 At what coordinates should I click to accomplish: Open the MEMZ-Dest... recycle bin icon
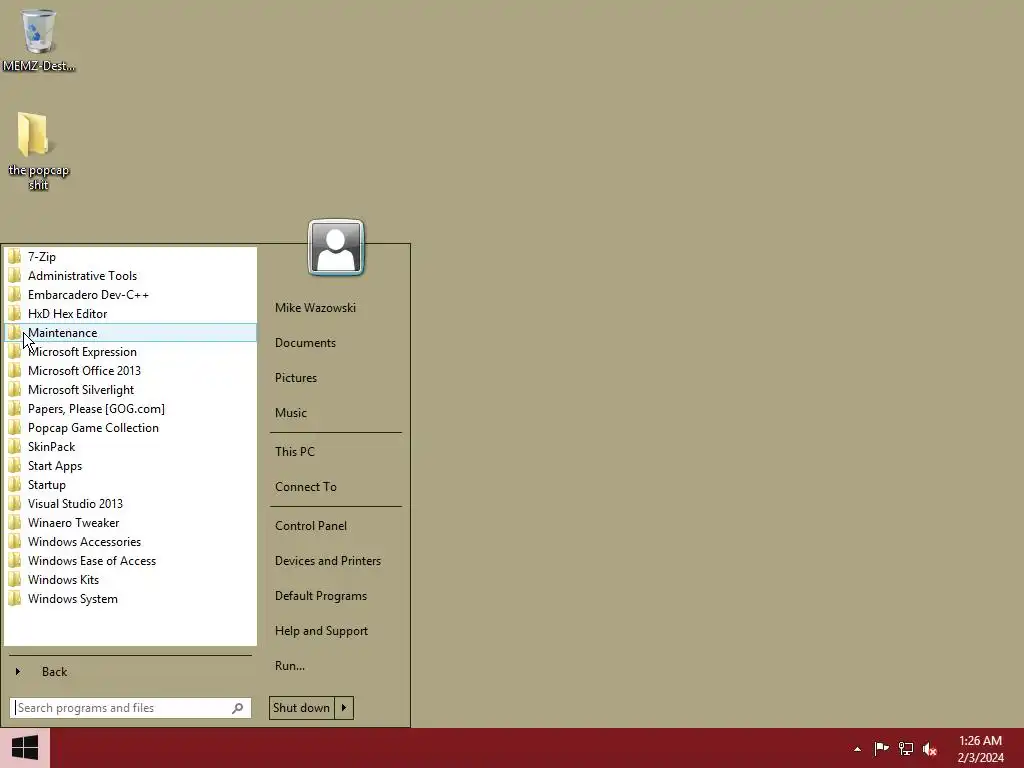[x=39, y=39]
